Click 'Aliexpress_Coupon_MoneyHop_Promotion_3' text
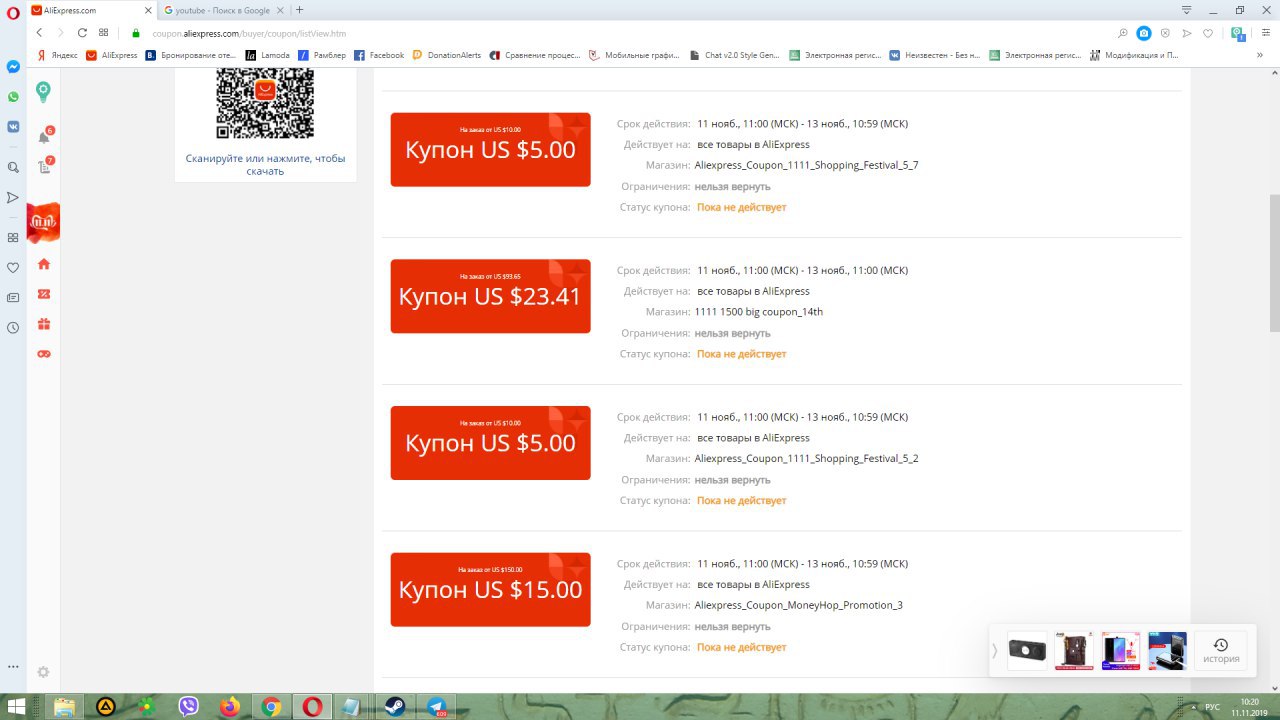Image resolution: width=1280 pixels, height=720 pixels. (799, 605)
